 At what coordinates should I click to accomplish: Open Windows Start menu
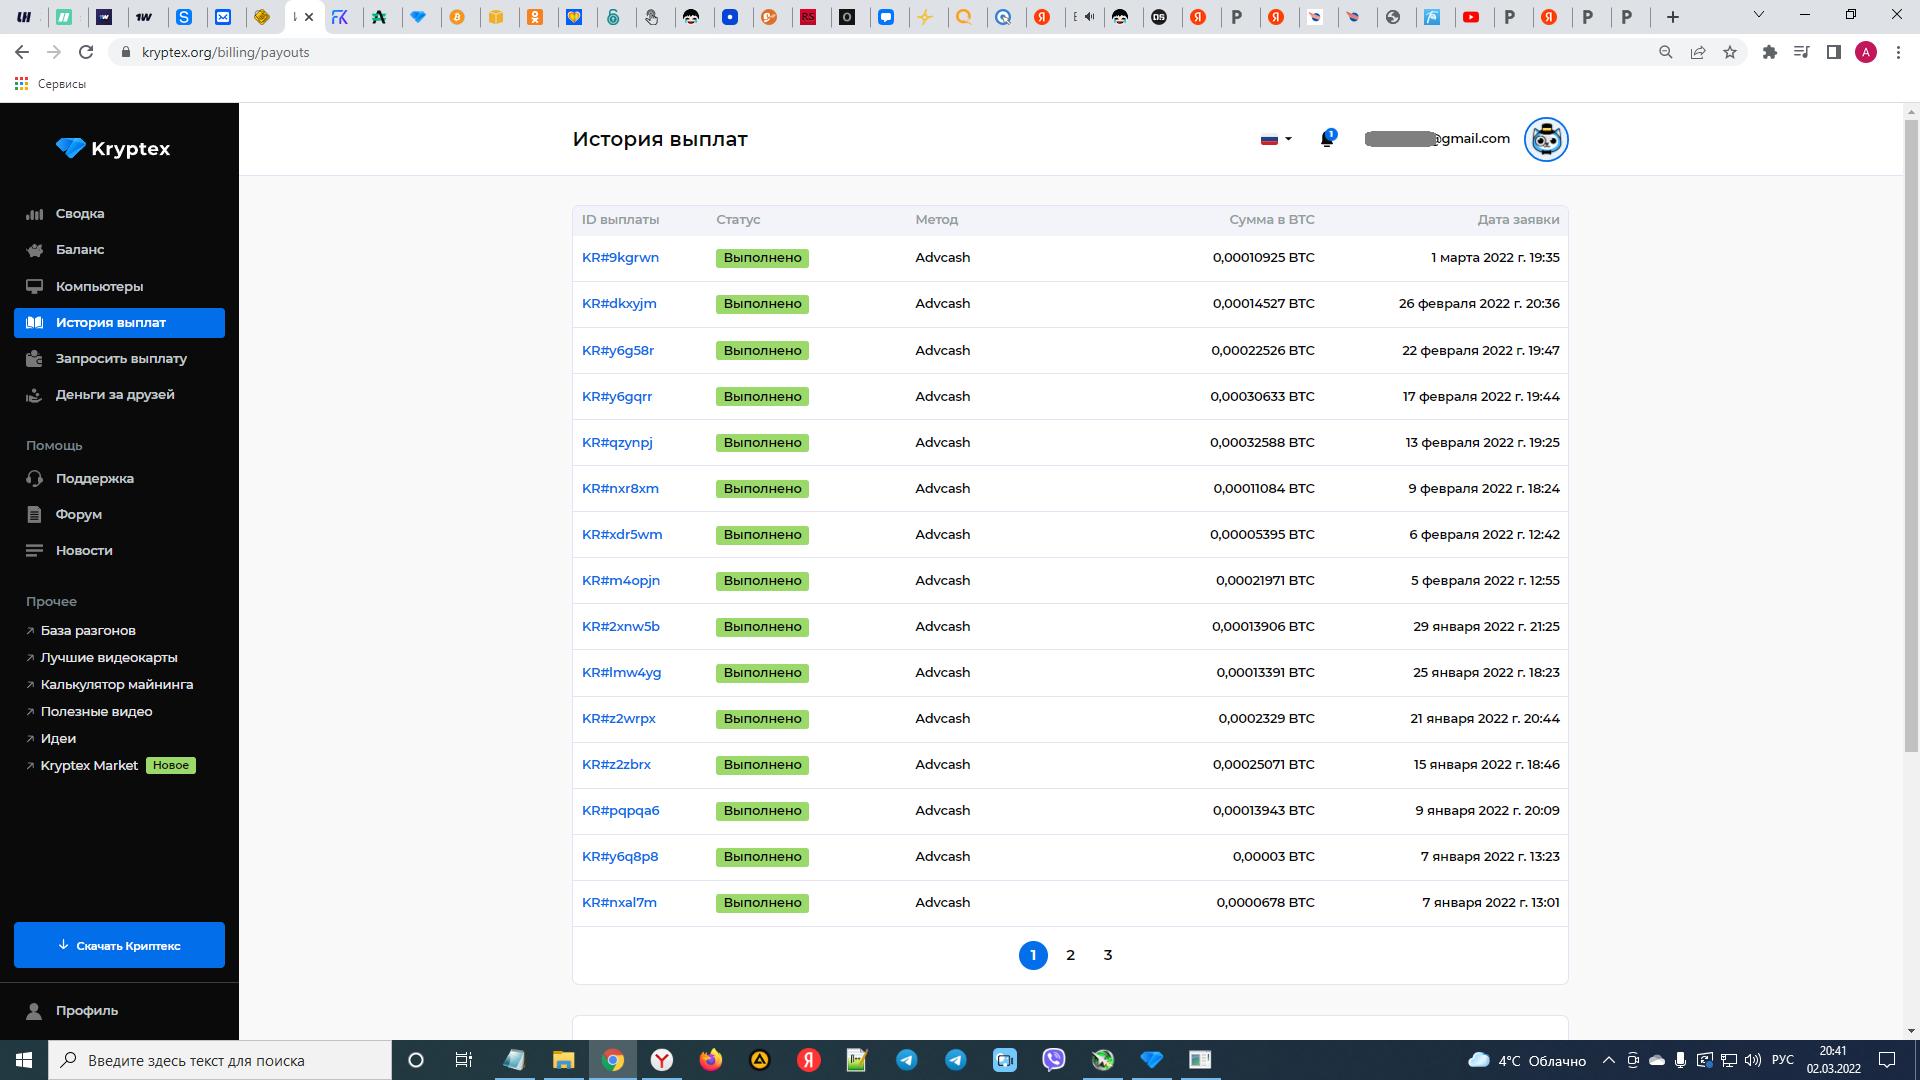24,1060
